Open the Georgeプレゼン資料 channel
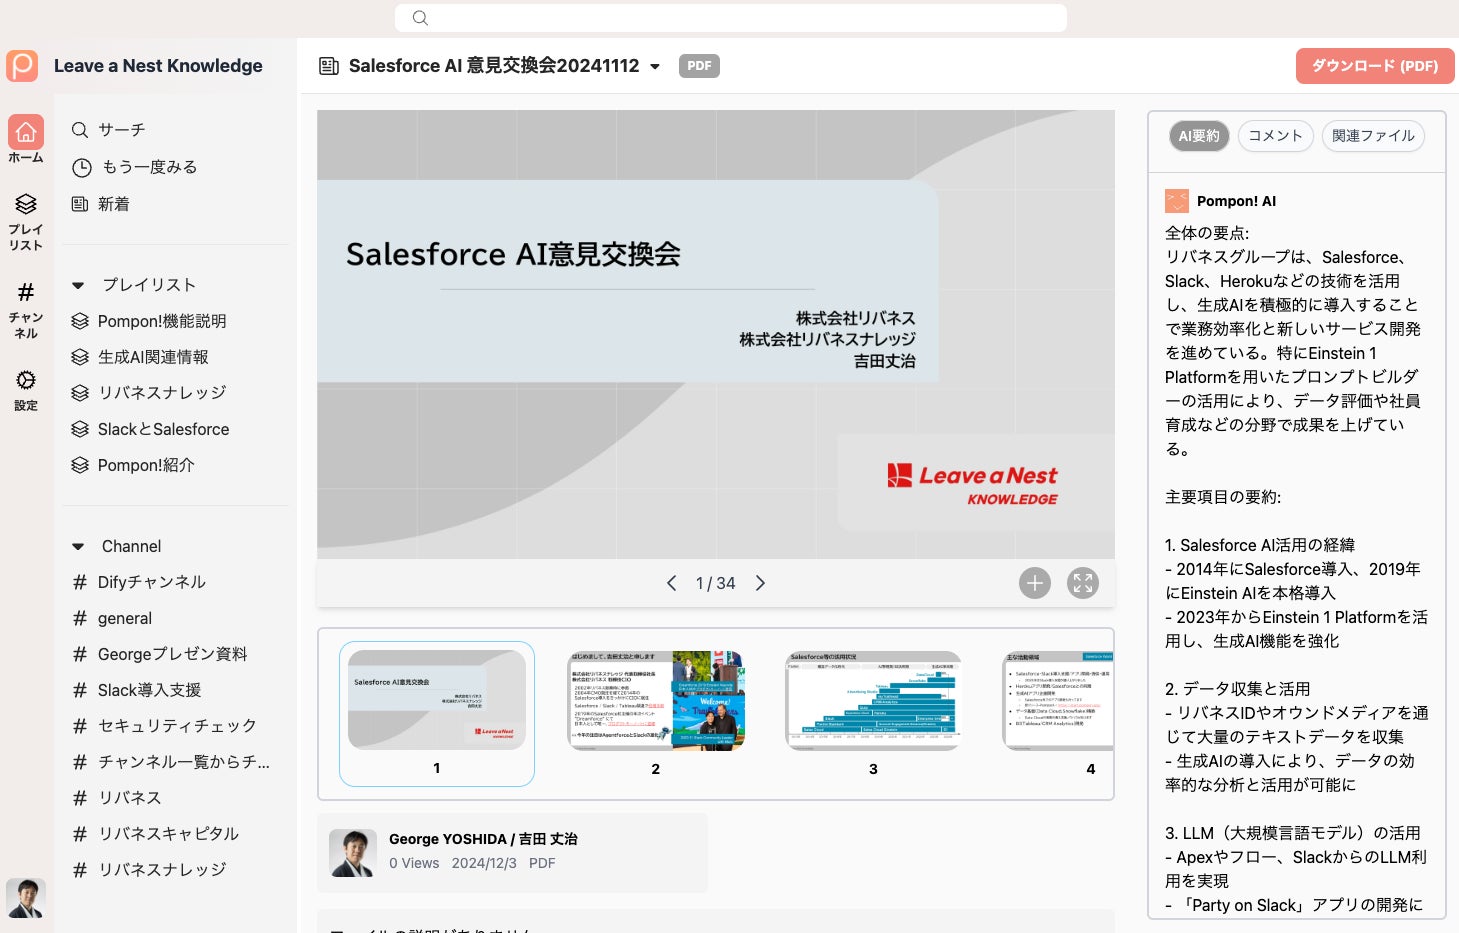Viewport: 1459px width, 933px height. point(172,654)
